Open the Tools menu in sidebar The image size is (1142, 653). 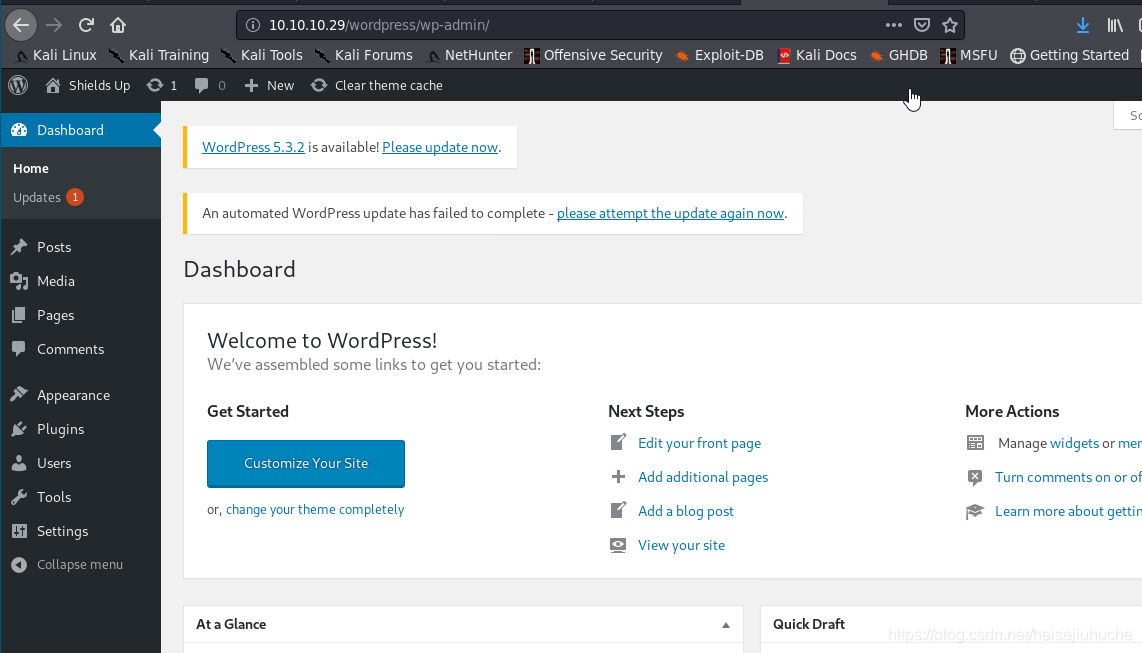point(80,497)
